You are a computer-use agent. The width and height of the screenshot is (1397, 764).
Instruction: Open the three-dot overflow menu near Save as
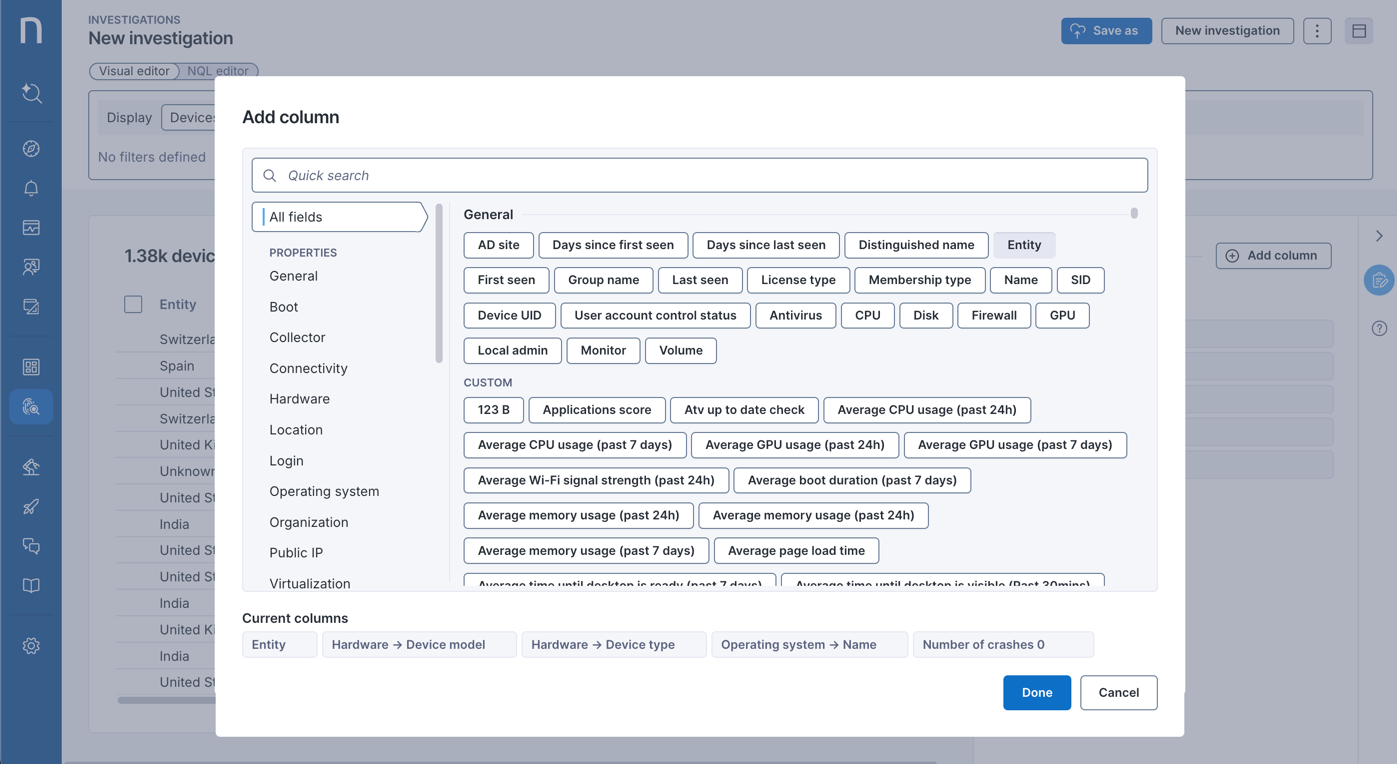1317,30
